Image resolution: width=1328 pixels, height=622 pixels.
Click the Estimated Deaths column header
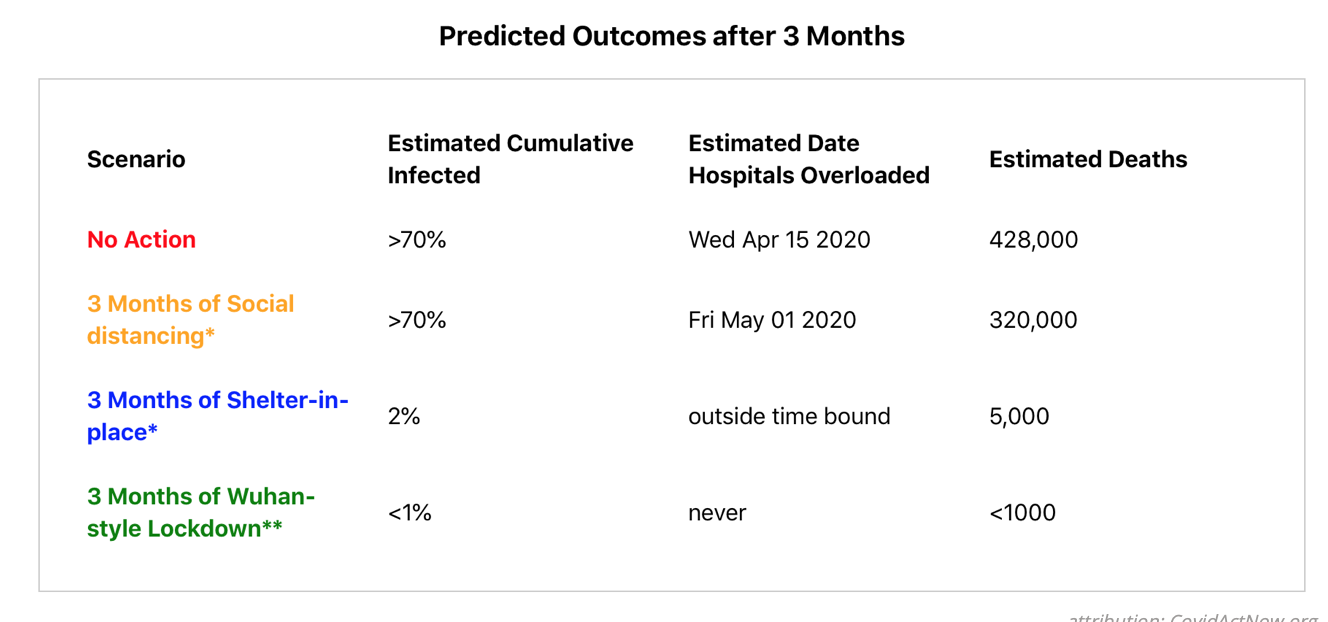click(1087, 159)
